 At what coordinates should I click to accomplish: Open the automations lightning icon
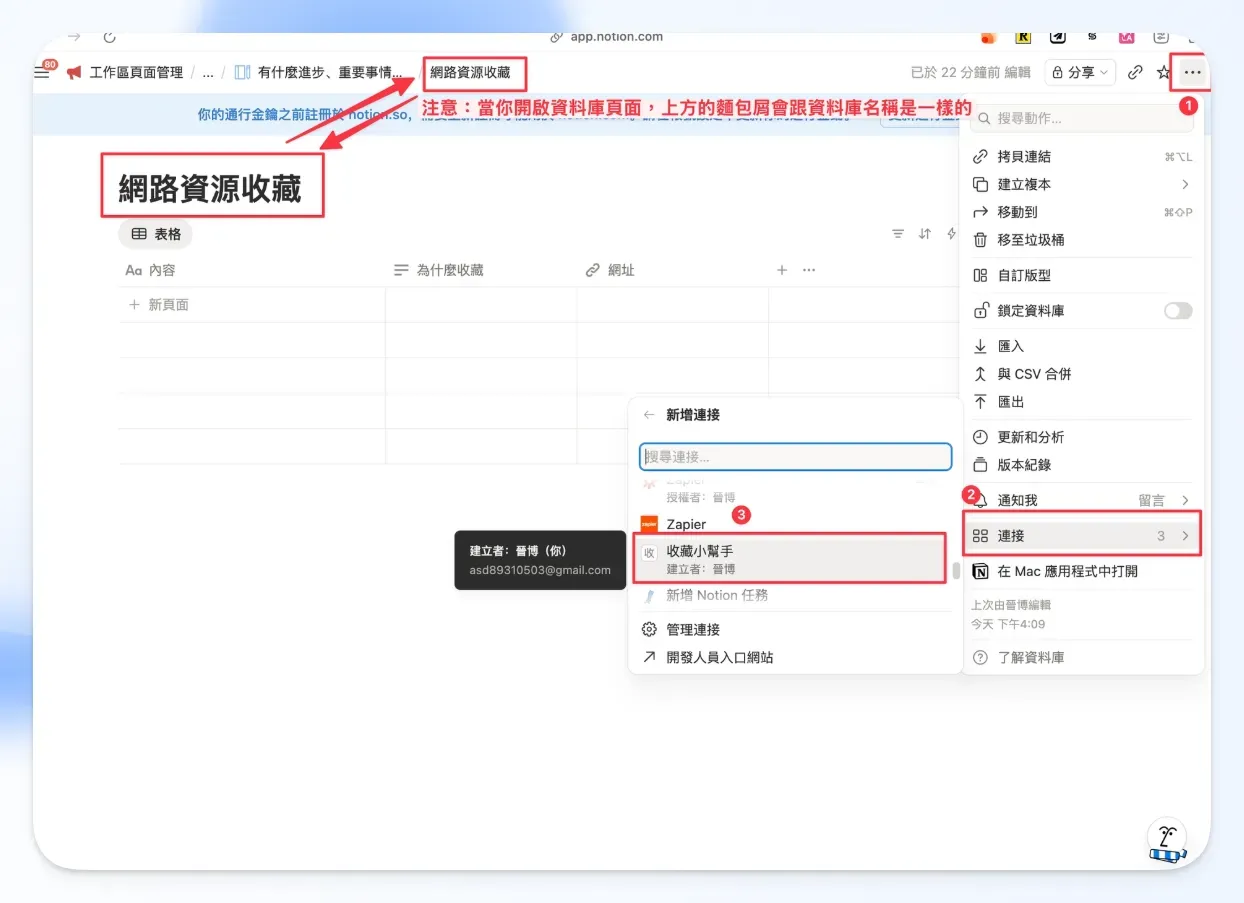click(951, 234)
